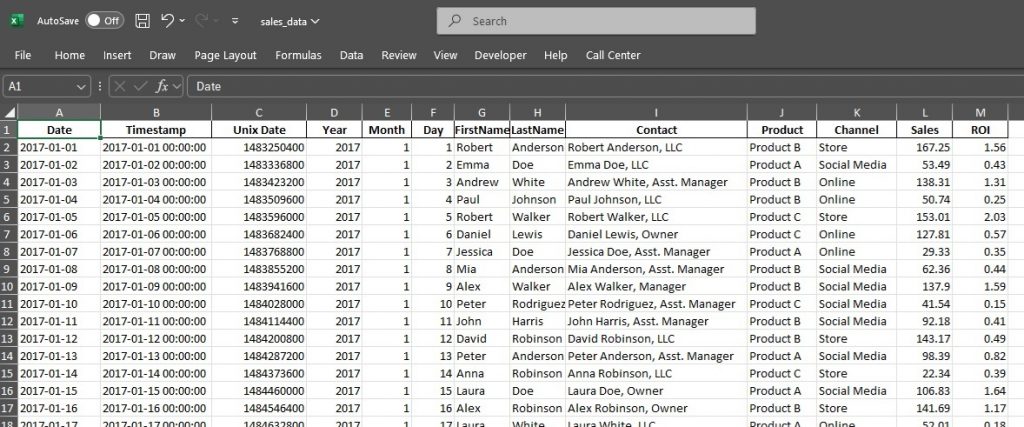
Task: Open the File menu
Action: 23,55
